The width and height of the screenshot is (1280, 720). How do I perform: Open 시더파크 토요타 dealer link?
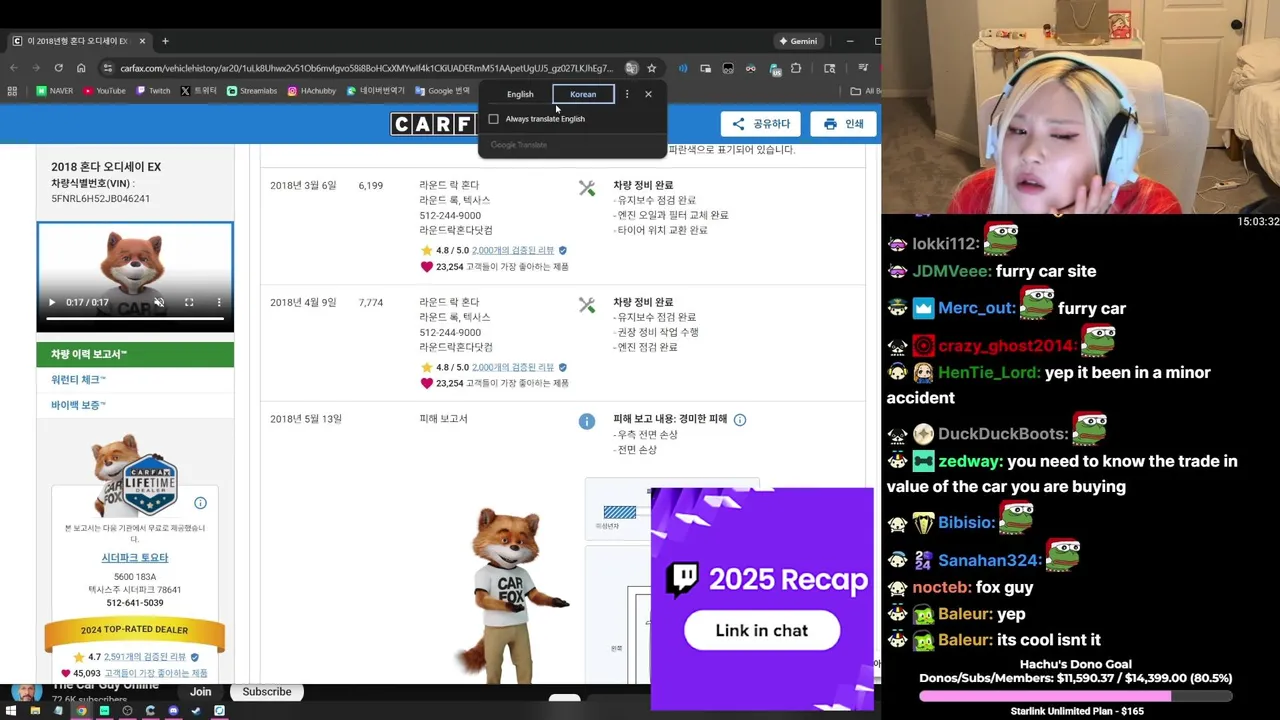[x=135, y=558]
